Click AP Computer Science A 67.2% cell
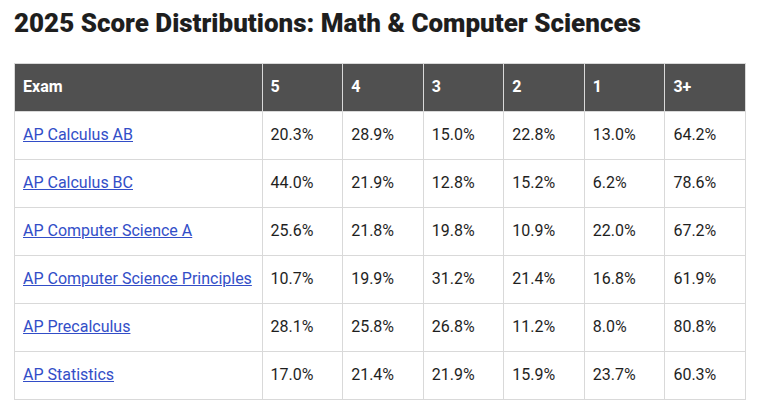Image resolution: width=760 pixels, height=413 pixels. pos(695,231)
